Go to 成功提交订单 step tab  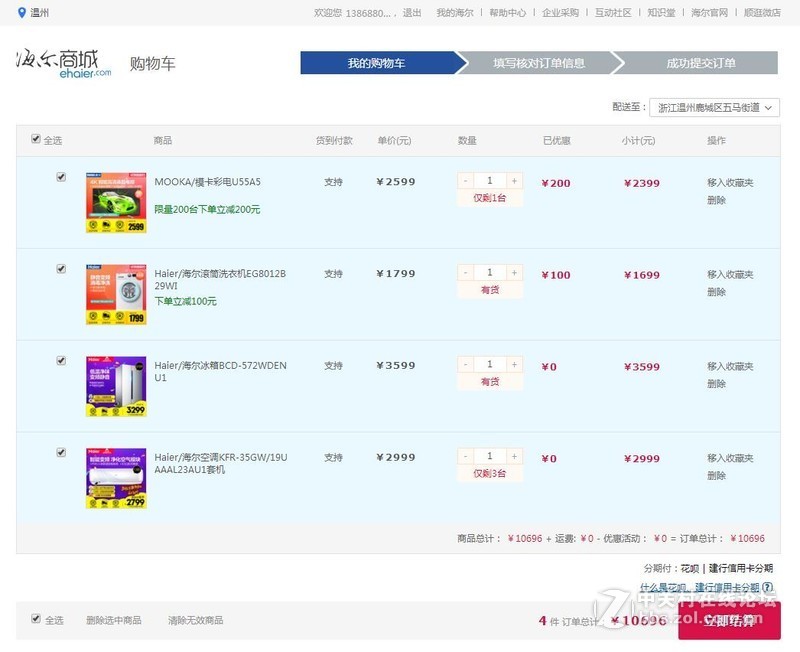coord(701,63)
